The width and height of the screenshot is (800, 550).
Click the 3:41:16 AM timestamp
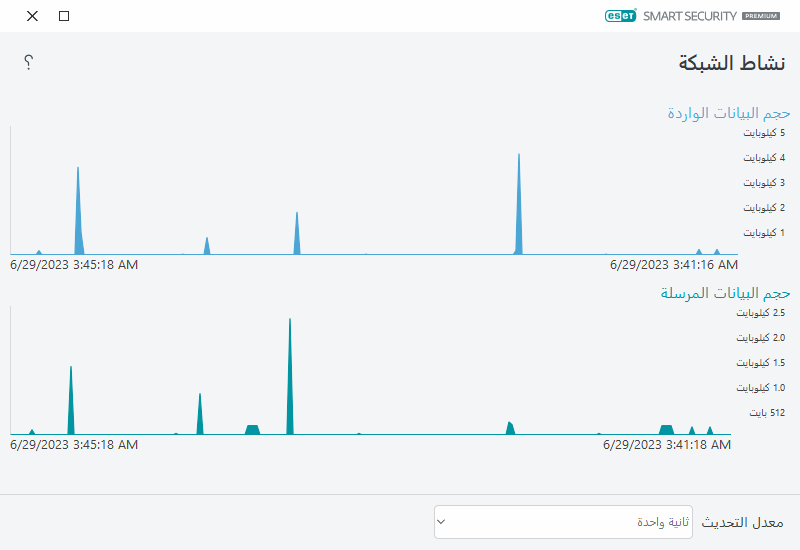(x=673, y=265)
